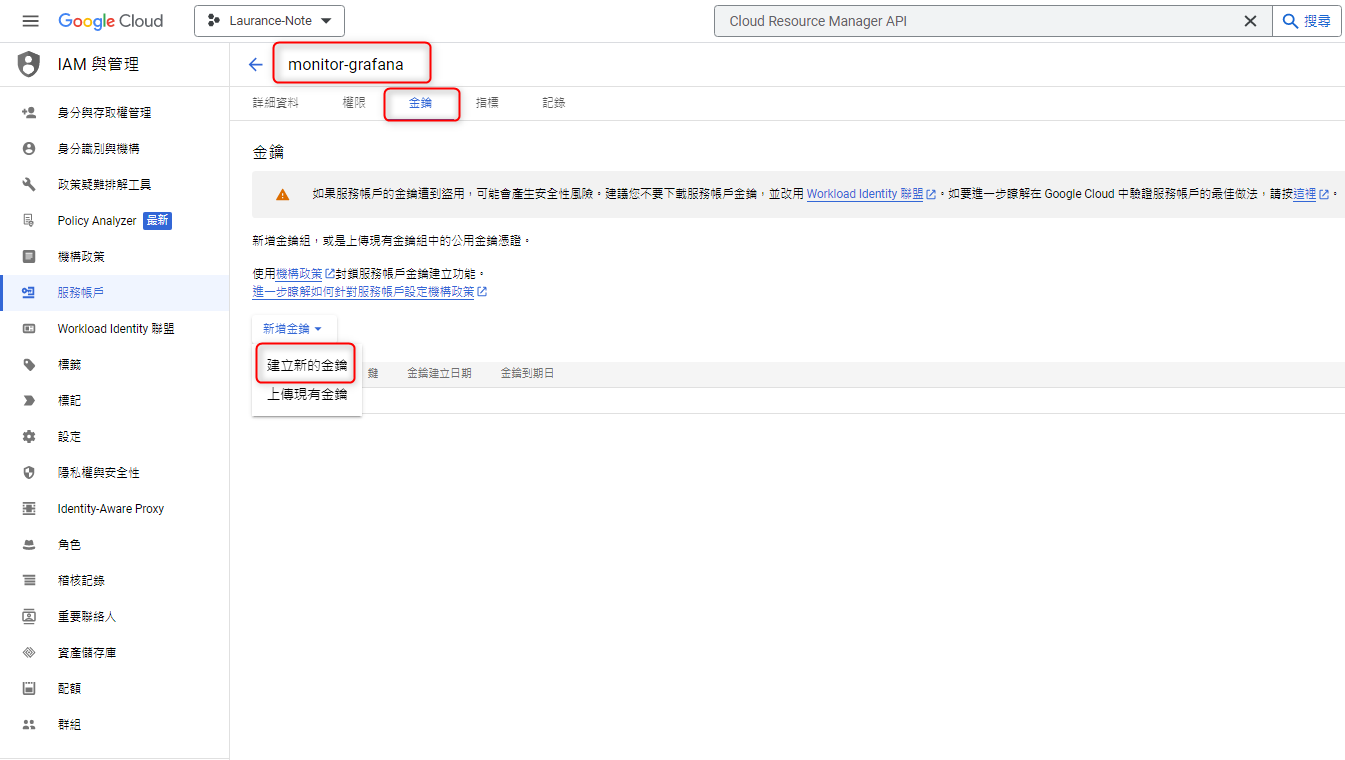Click the 金鑰到期日 column header
Image resolution: width=1345 pixels, height=760 pixels.
pos(527,373)
